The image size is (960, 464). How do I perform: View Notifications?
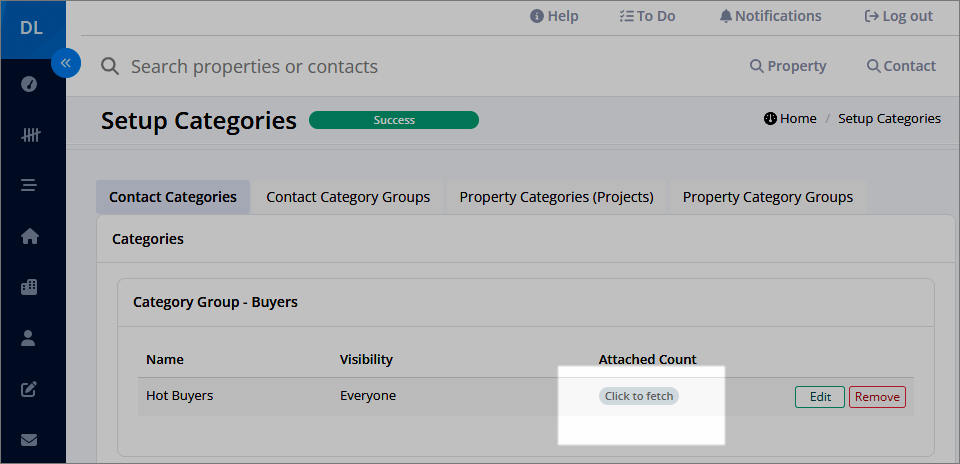point(771,17)
